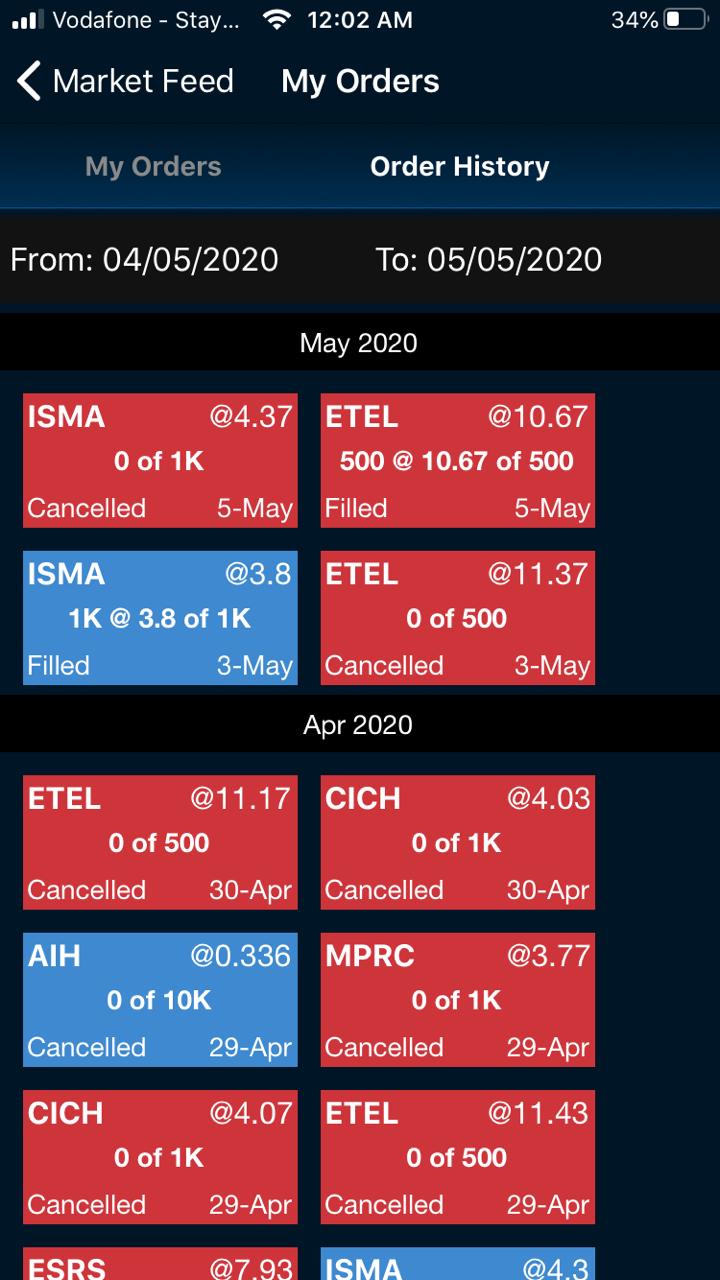Open cancelled ETEL order at 11.37
The width and height of the screenshot is (720, 1280).
pos(457,618)
